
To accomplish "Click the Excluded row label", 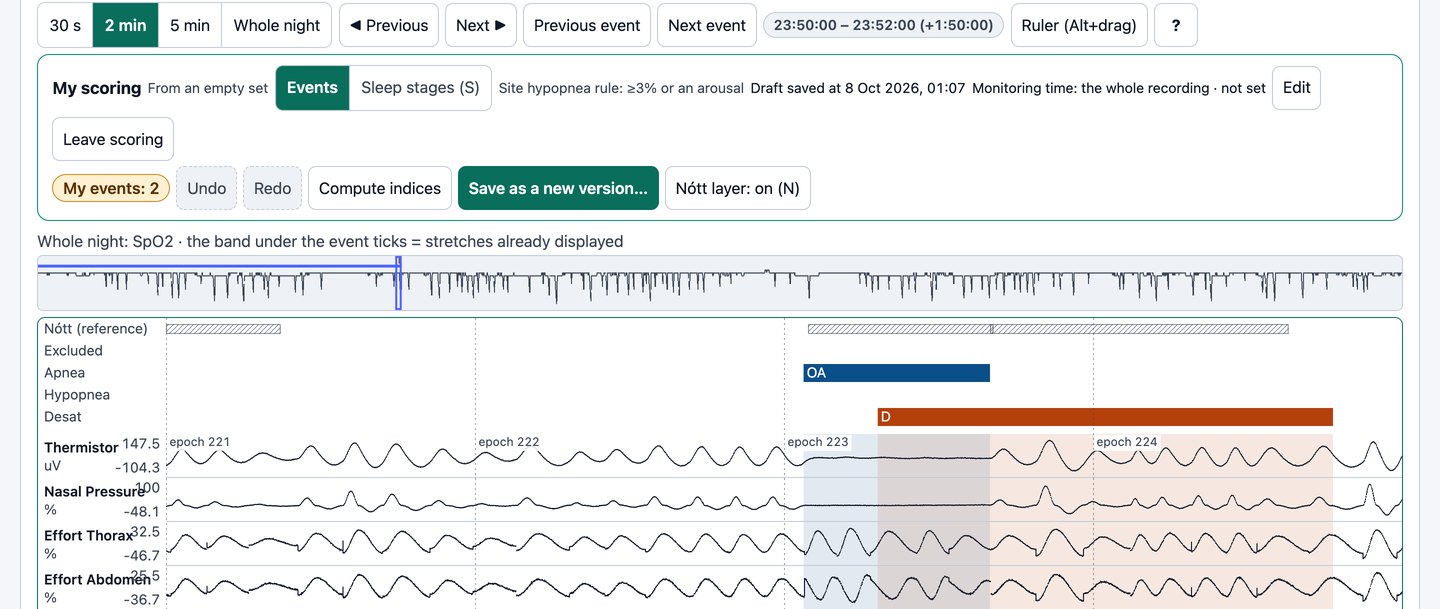I will click(x=73, y=351).
